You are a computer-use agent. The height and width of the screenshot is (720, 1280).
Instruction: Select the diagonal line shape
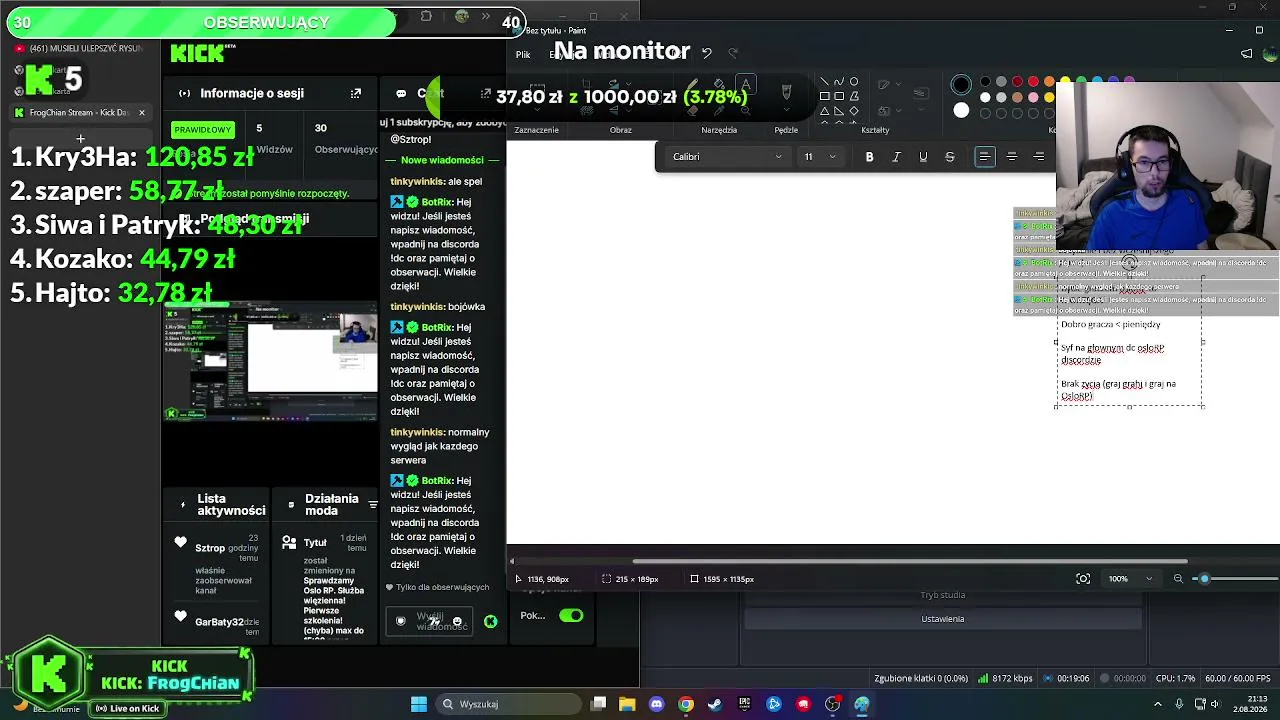tap(824, 82)
